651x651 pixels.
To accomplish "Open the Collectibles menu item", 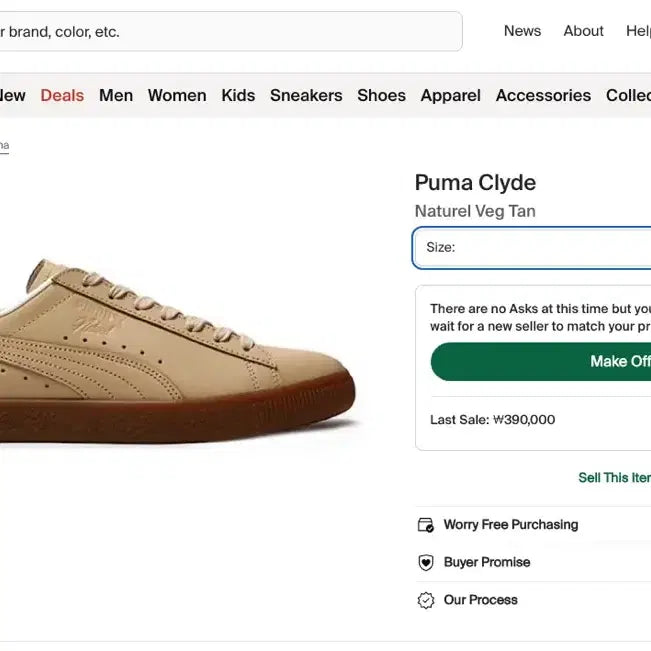I will pyautogui.click(x=628, y=95).
